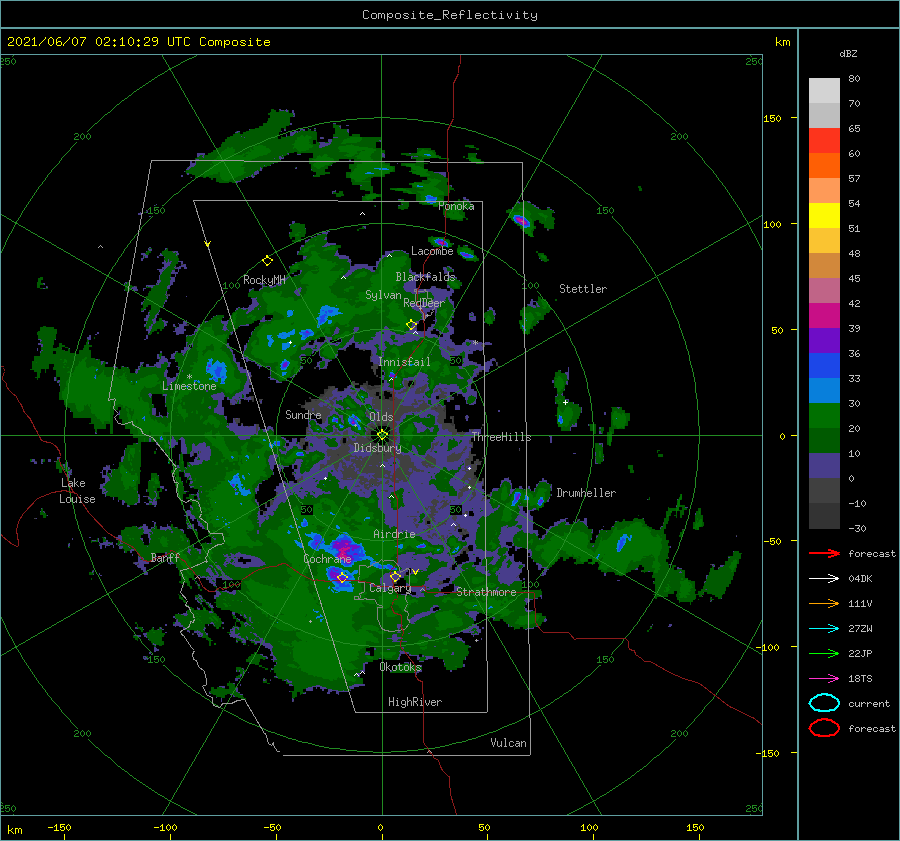Select the 20 dBZ green color swatch

click(x=824, y=440)
